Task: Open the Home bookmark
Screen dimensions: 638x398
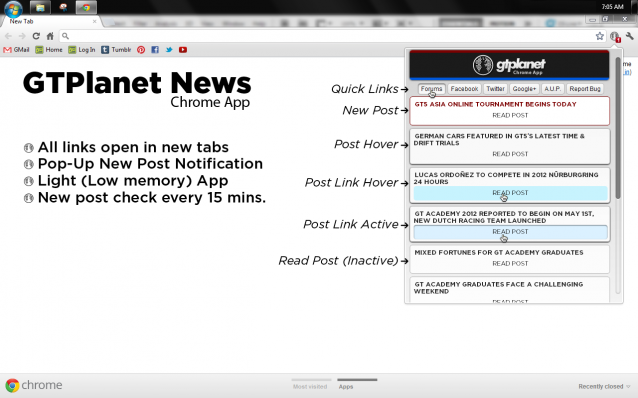Action: [x=49, y=50]
